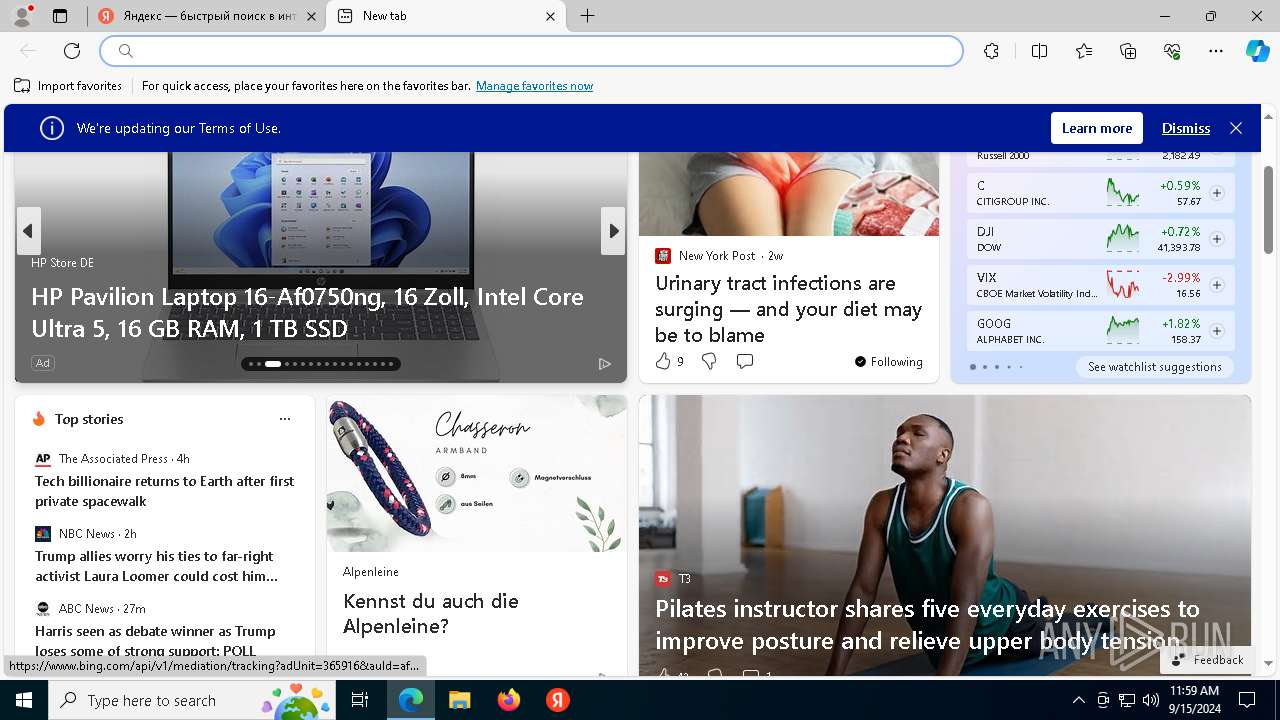1280x720 pixels.
Task: Open File Explorer from taskbar
Action: coord(460,700)
